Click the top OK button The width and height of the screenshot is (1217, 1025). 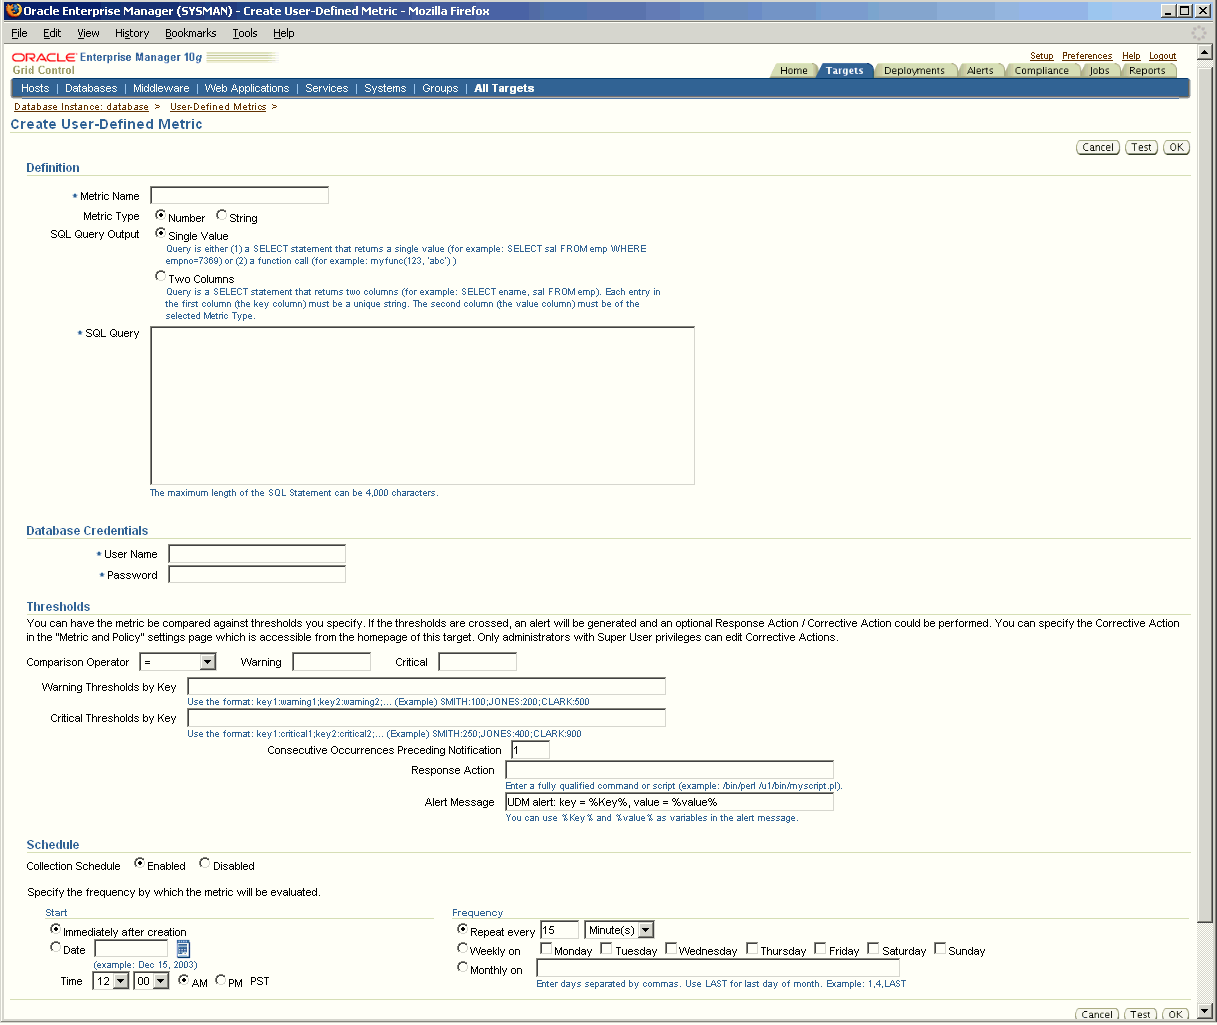click(1176, 147)
